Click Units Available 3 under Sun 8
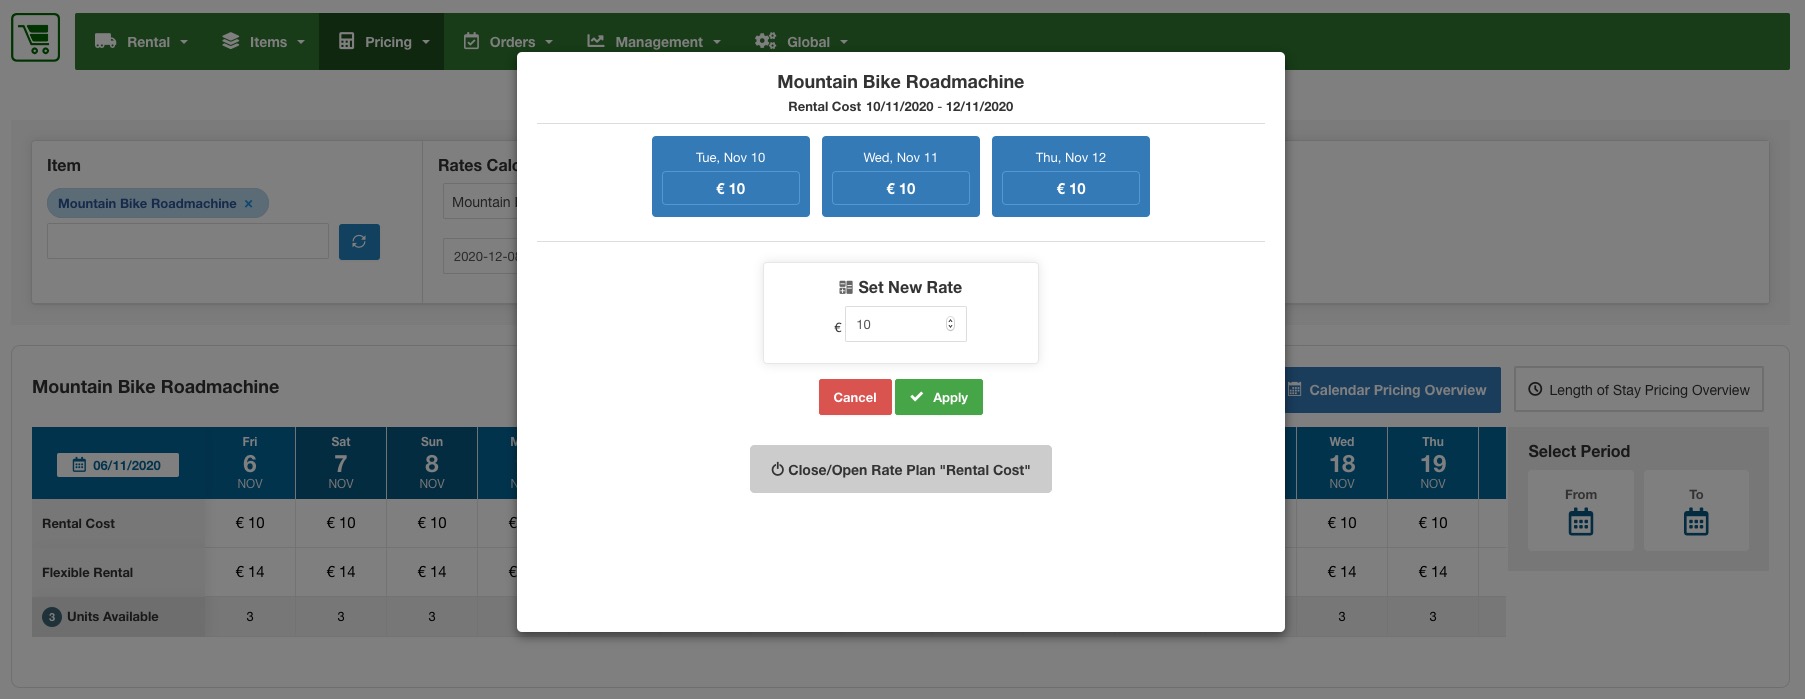The width and height of the screenshot is (1805, 699). [432, 617]
